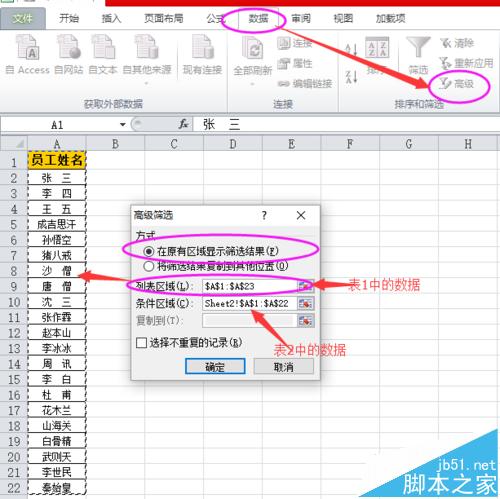Select column B header
The image size is (500, 499).
click(x=115, y=144)
